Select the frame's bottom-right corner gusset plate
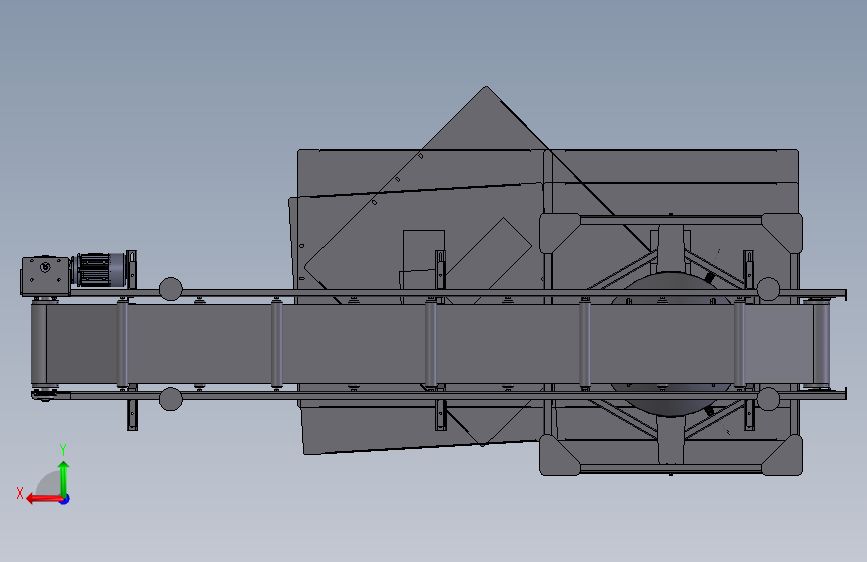This screenshot has height=562, width=867. coord(785,456)
